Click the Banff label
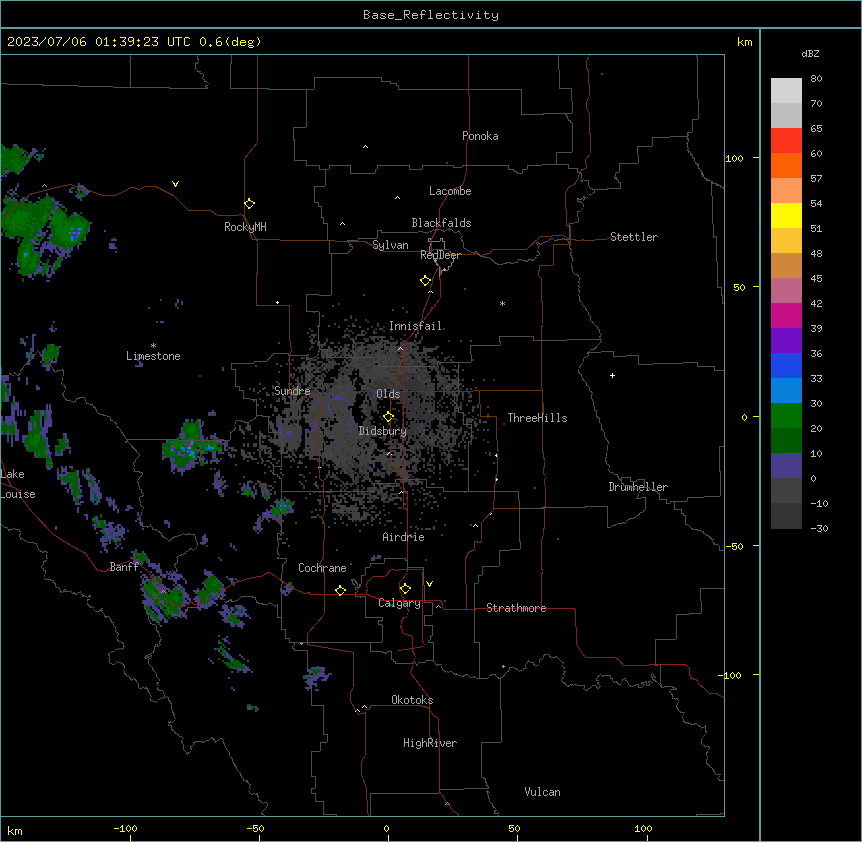The image size is (862, 842). click(x=124, y=567)
